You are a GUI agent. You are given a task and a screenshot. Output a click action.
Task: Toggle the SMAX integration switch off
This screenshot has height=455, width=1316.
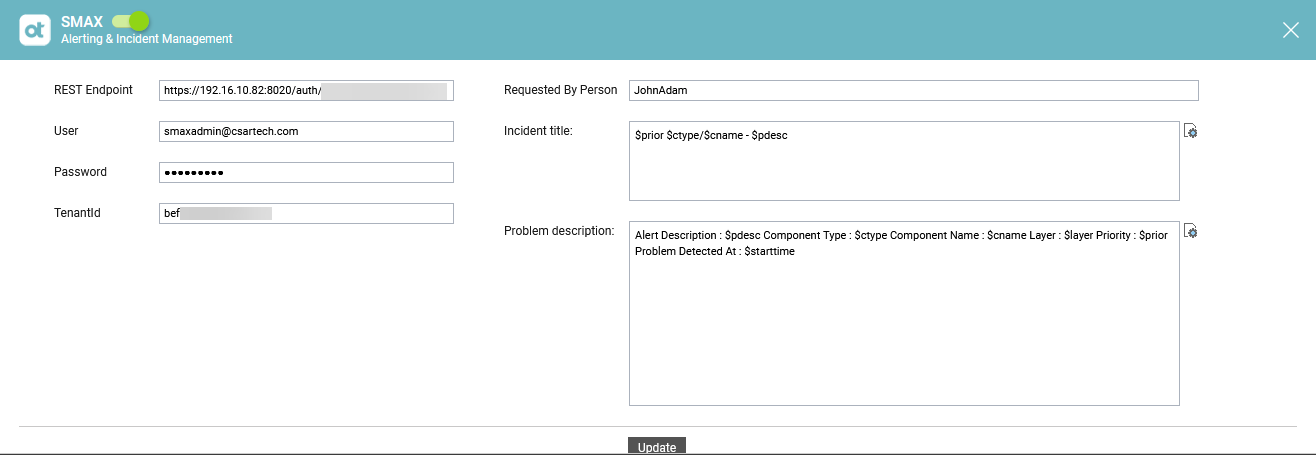click(x=130, y=21)
